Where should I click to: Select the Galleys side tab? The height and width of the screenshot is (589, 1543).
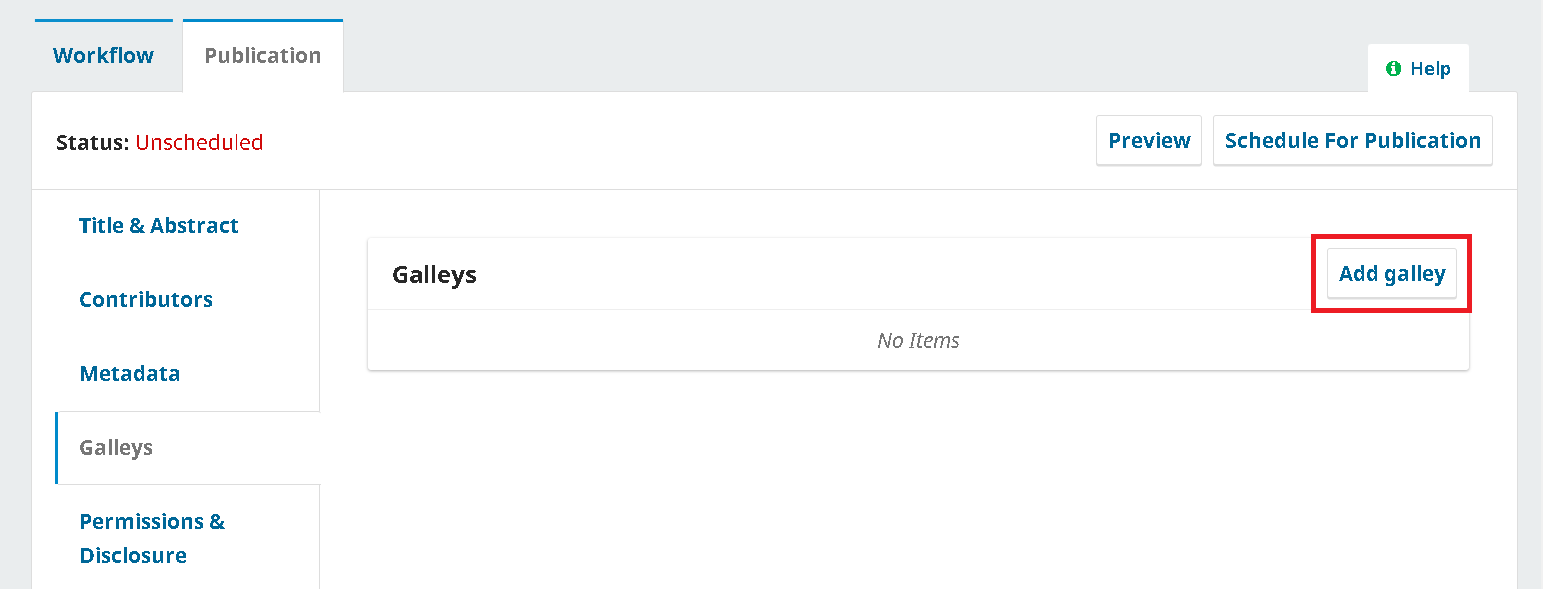116,448
